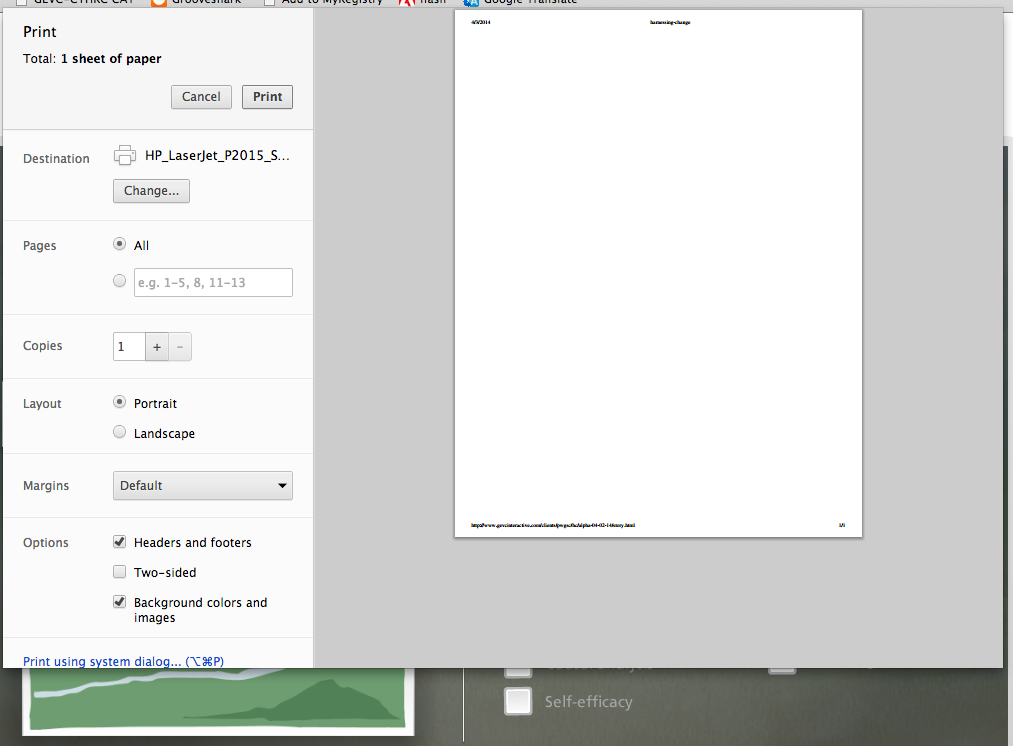The width and height of the screenshot is (1013, 746).
Task: Click Change... destination button
Action: (x=151, y=191)
